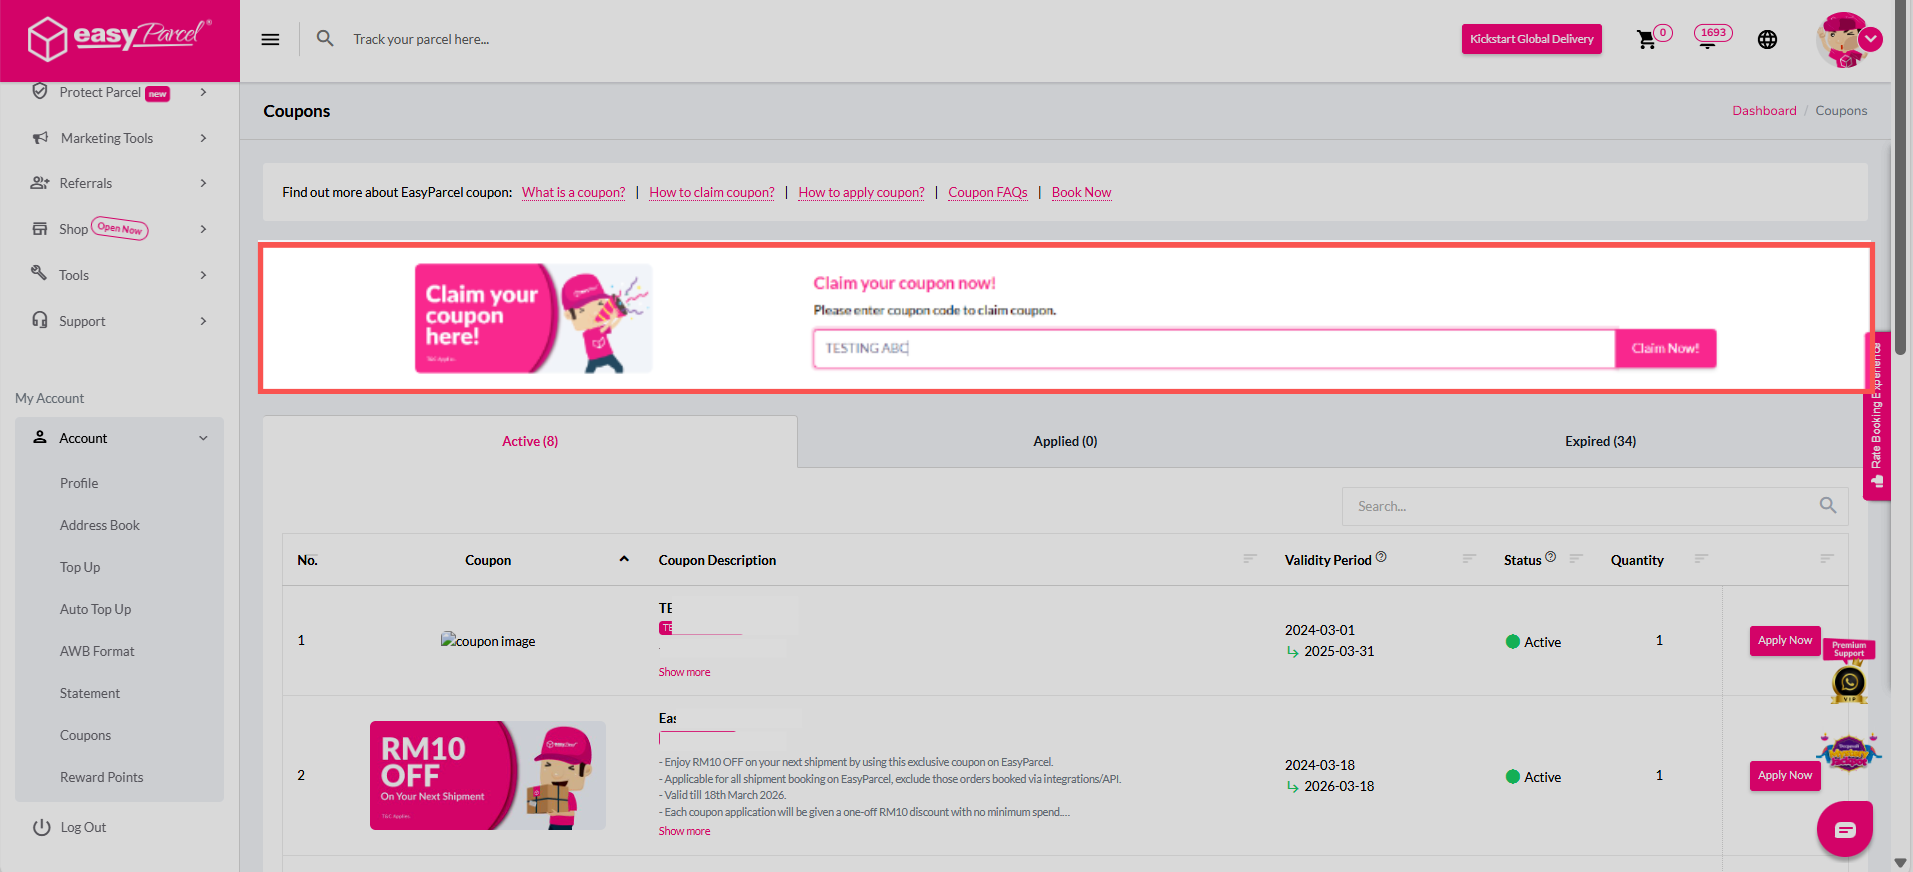Screen dimensions: 1913x872
Task: Open 'How to apply coupon?' link
Action: pyautogui.click(x=861, y=192)
